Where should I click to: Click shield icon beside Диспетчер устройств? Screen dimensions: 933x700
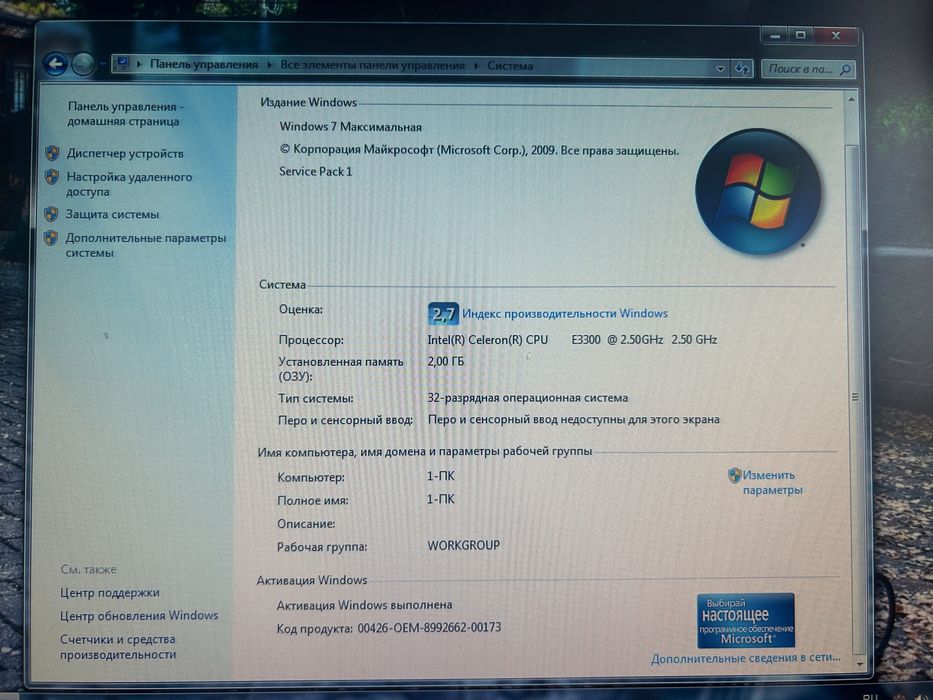pos(52,154)
